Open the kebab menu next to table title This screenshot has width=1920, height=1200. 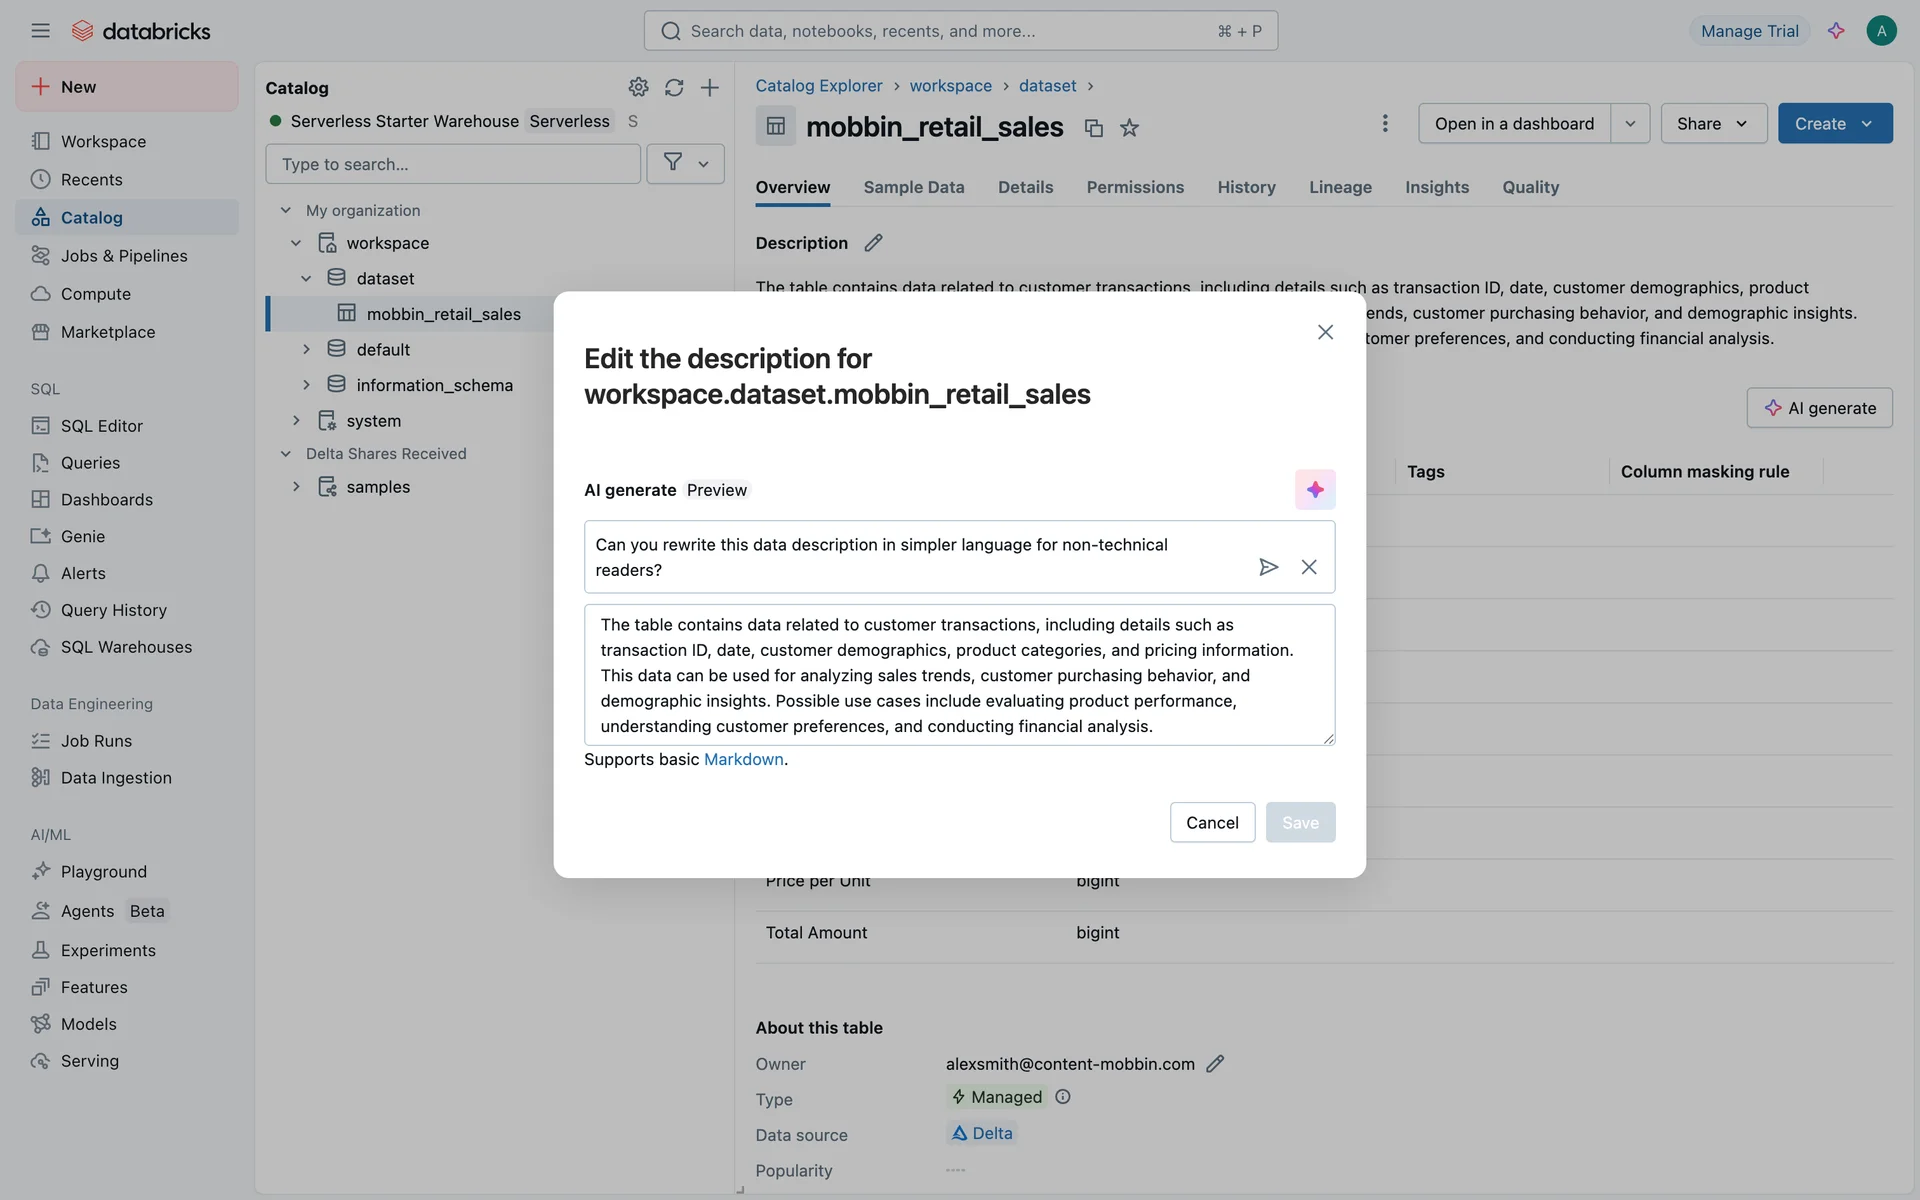[1384, 123]
